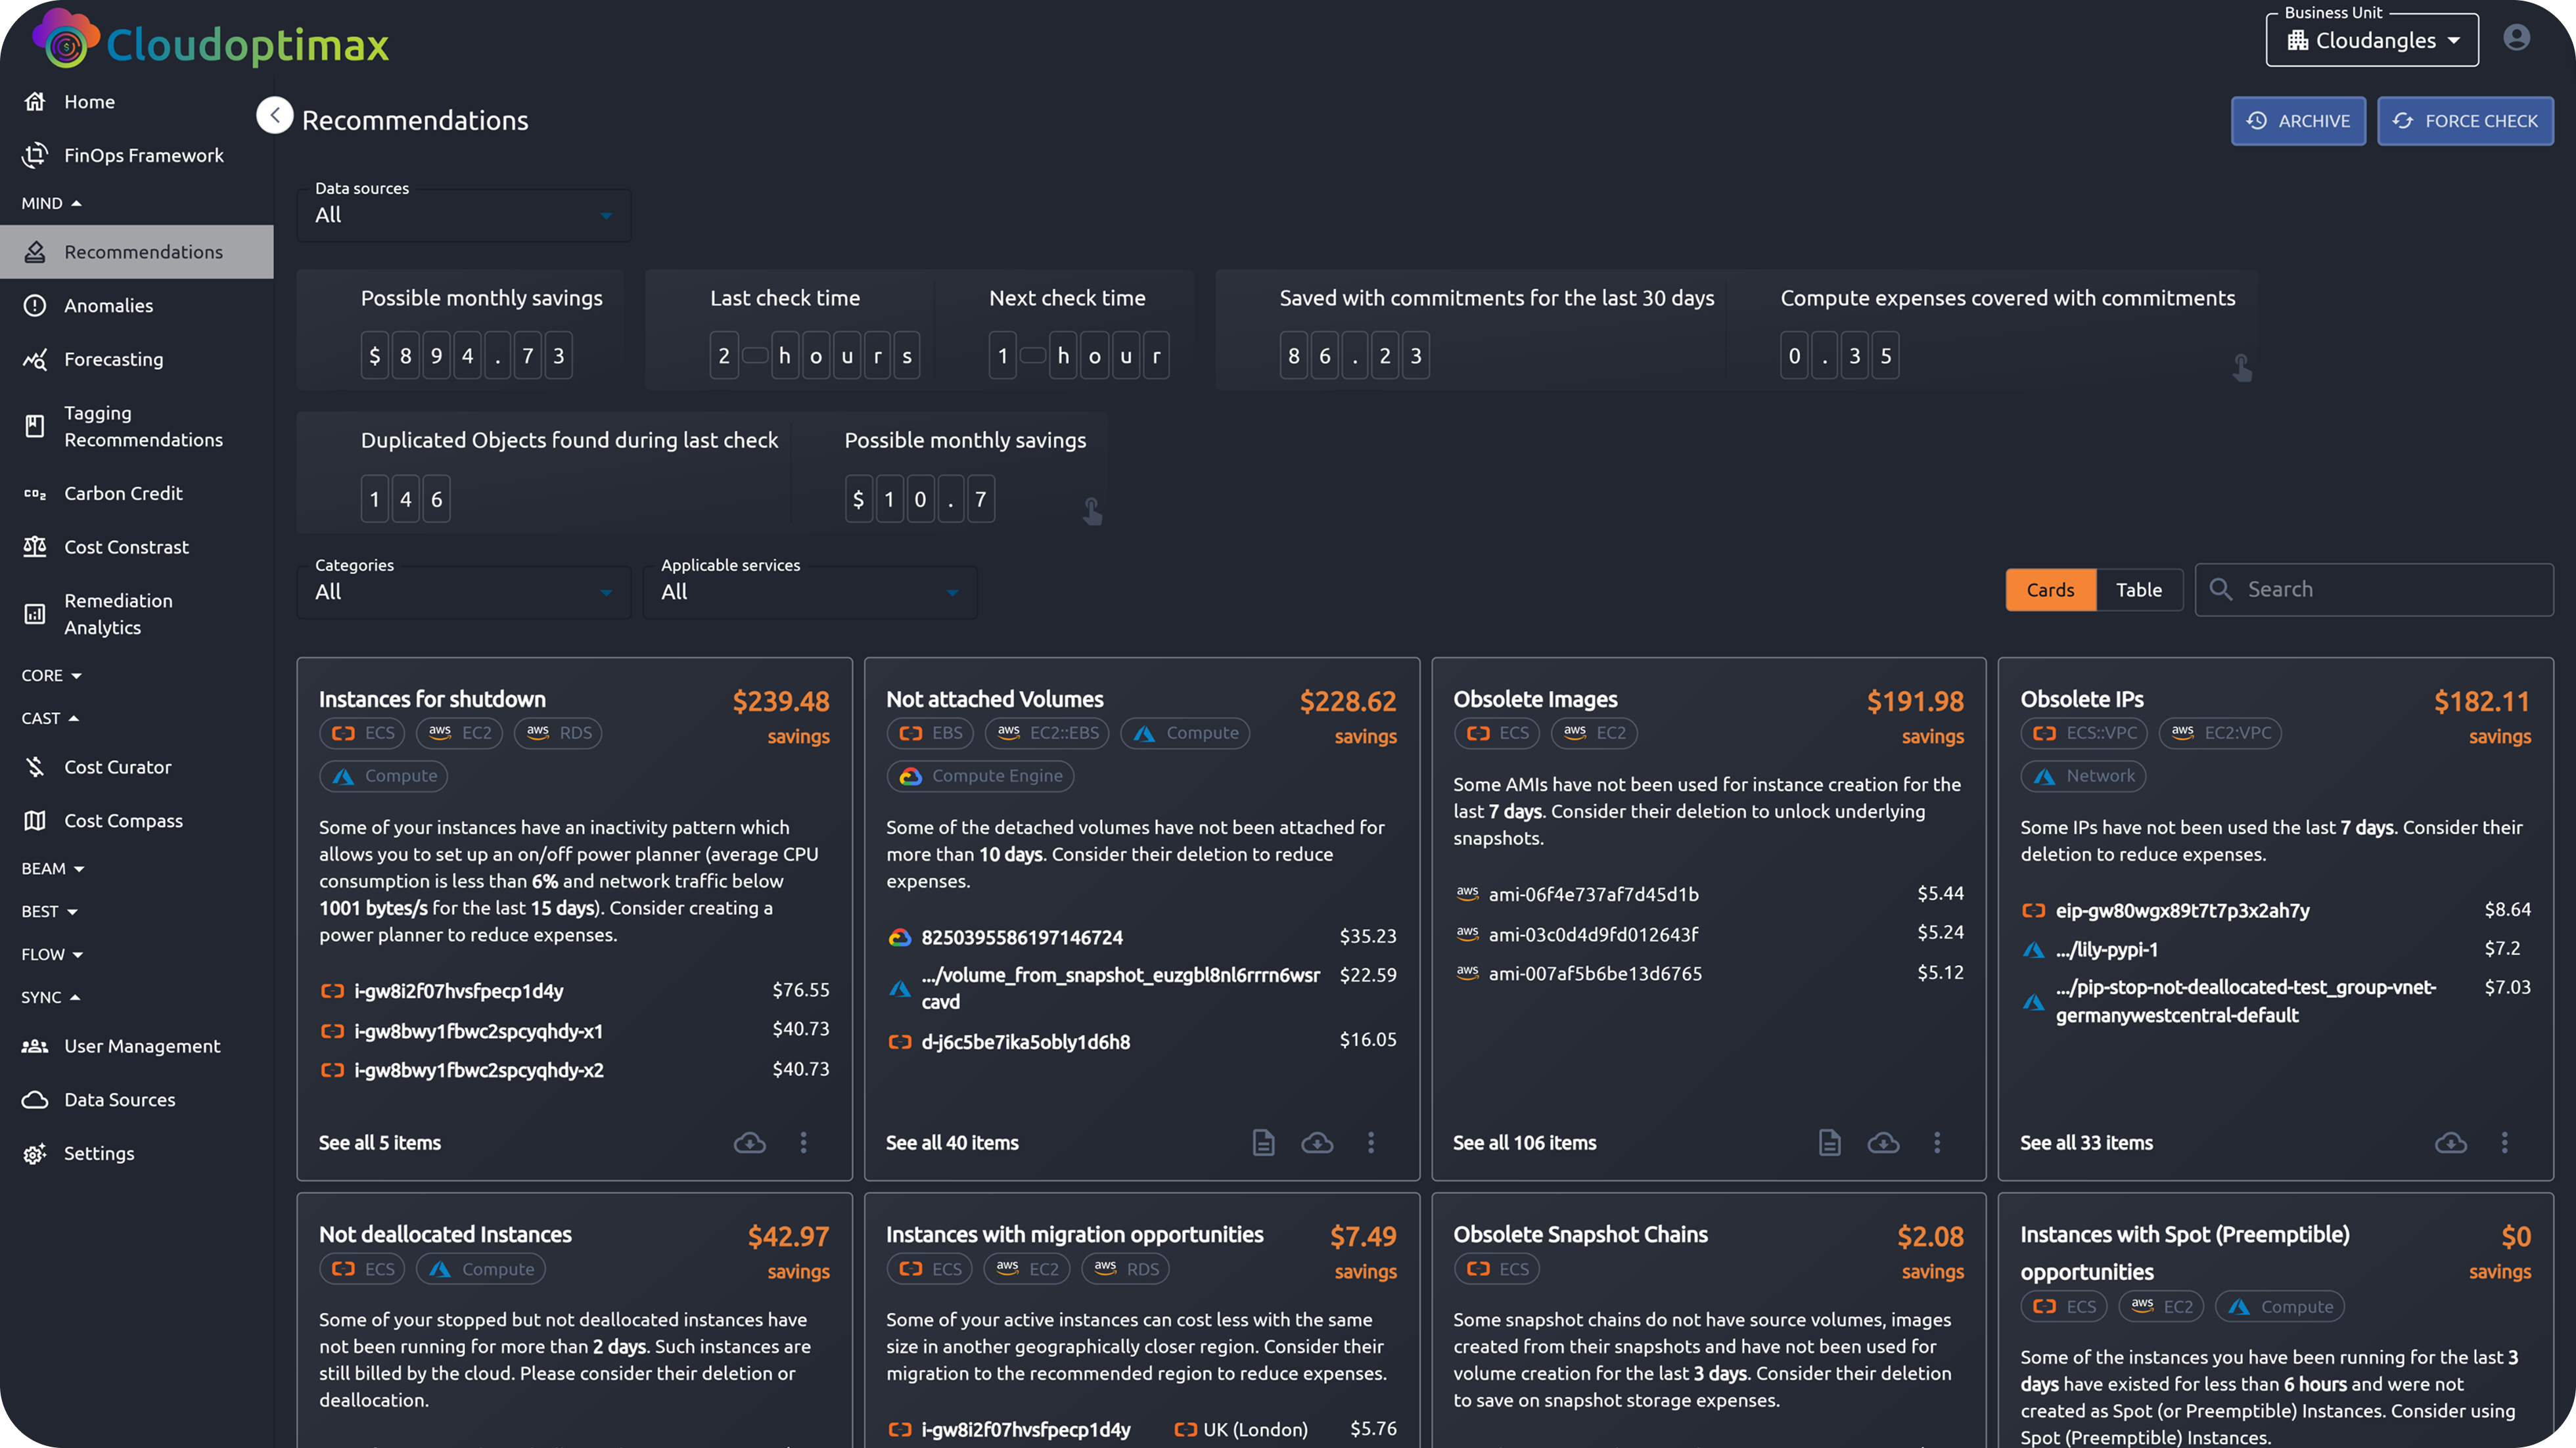Image resolution: width=2576 pixels, height=1448 pixels.
Task: Open Anomalies in the sidebar
Action: pyautogui.click(x=108, y=306)
